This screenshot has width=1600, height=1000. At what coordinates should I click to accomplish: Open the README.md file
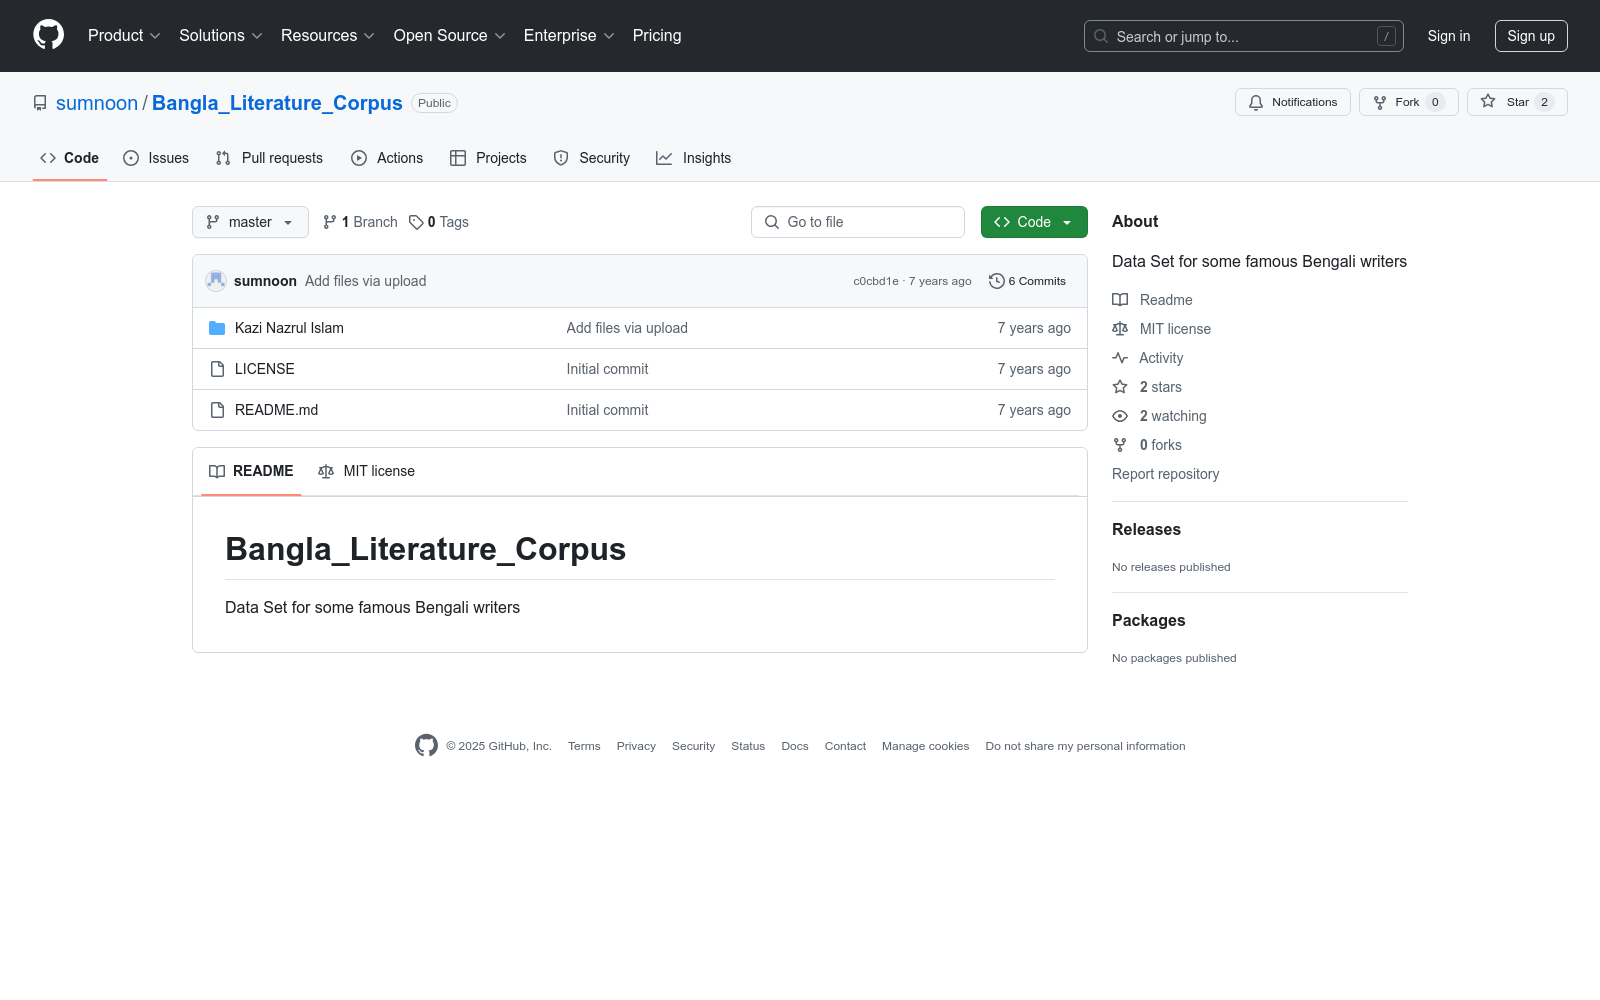(276, 410)
